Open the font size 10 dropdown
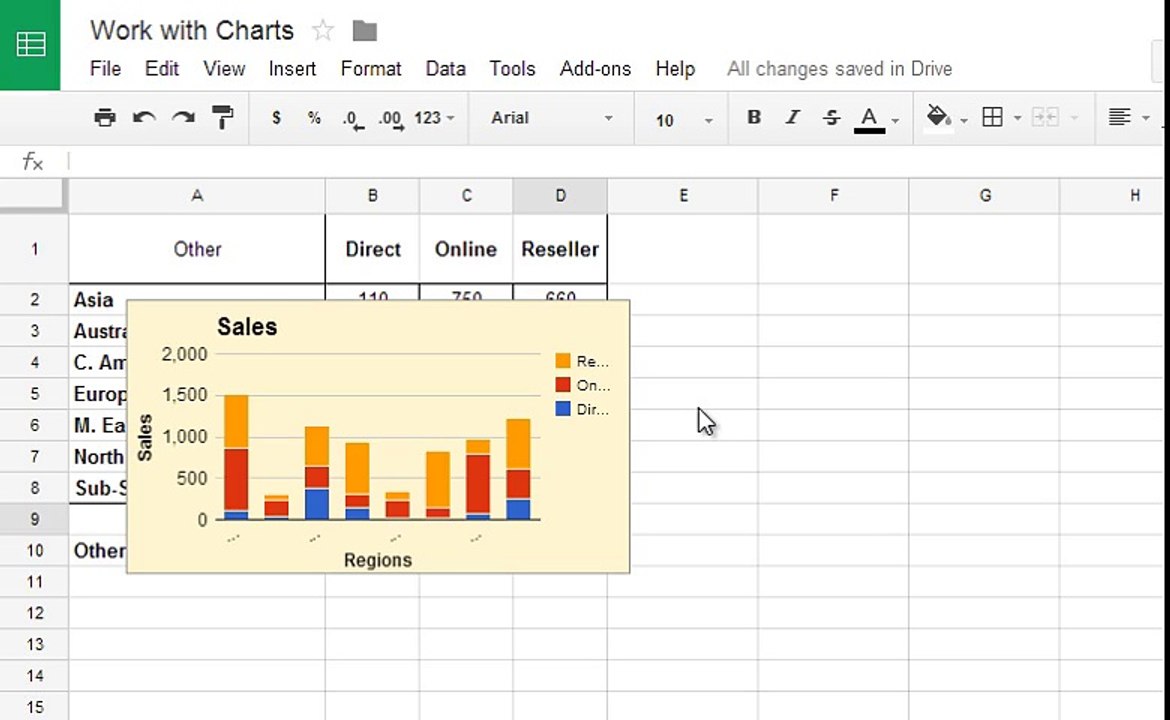 [x=683, y=120]
